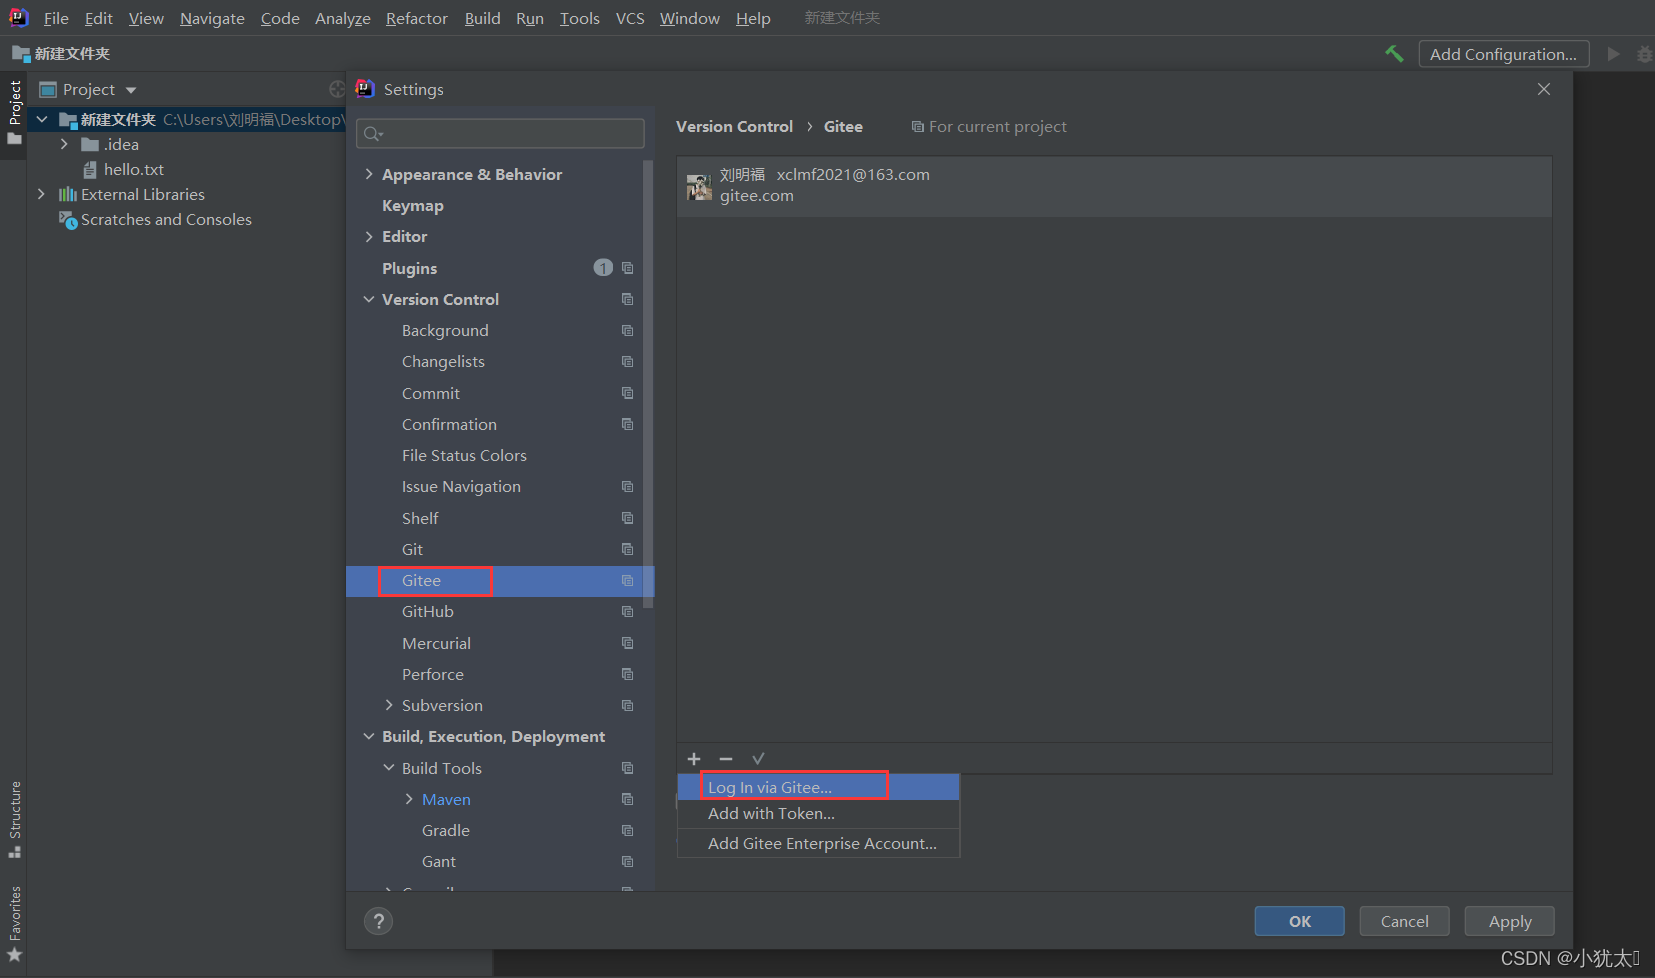Expand Appearance & Behavior settings
Screen dimensions: 1655x978
(x=369, y=174)
